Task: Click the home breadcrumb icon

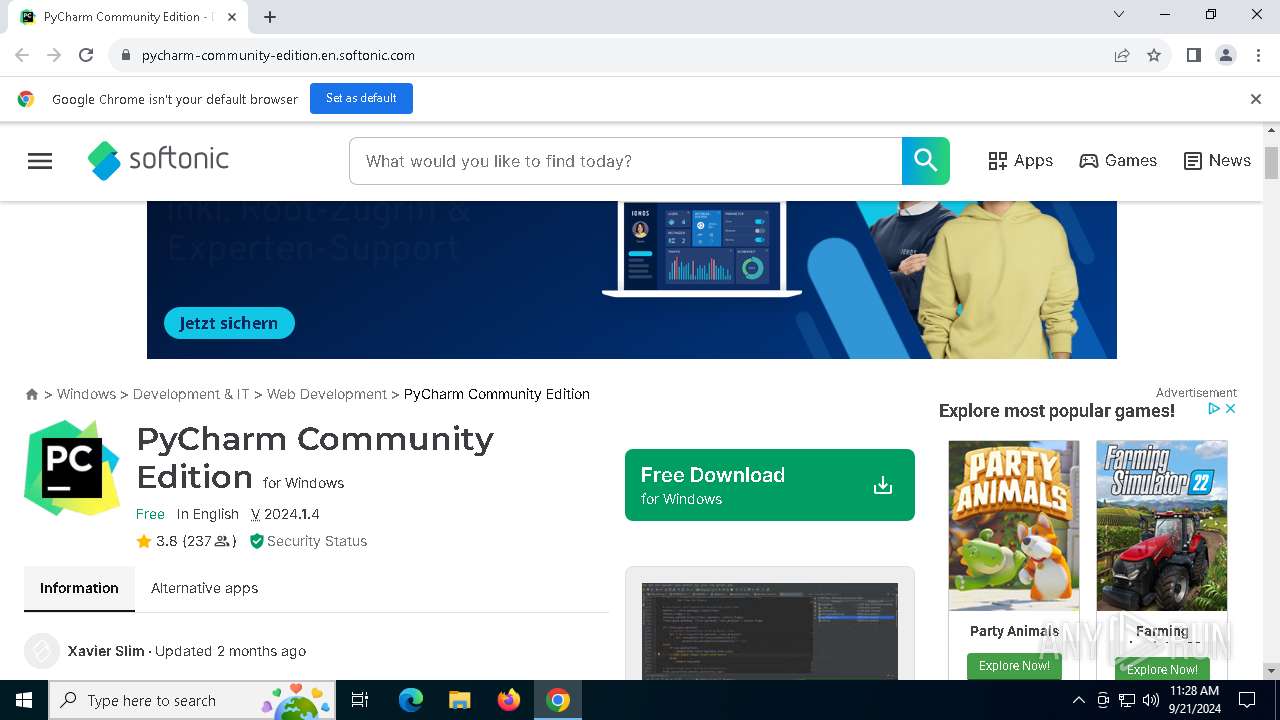Action: (x=32, y=394)
